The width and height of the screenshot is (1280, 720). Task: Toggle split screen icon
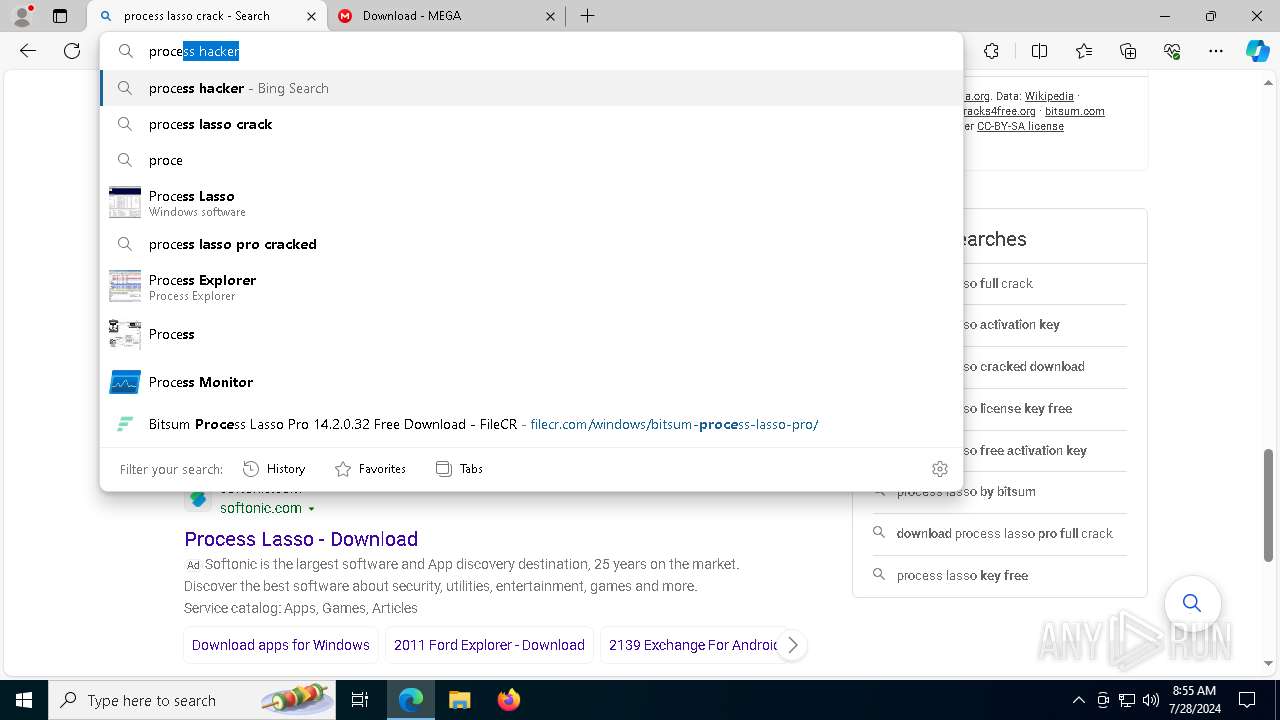(1039, 51)
